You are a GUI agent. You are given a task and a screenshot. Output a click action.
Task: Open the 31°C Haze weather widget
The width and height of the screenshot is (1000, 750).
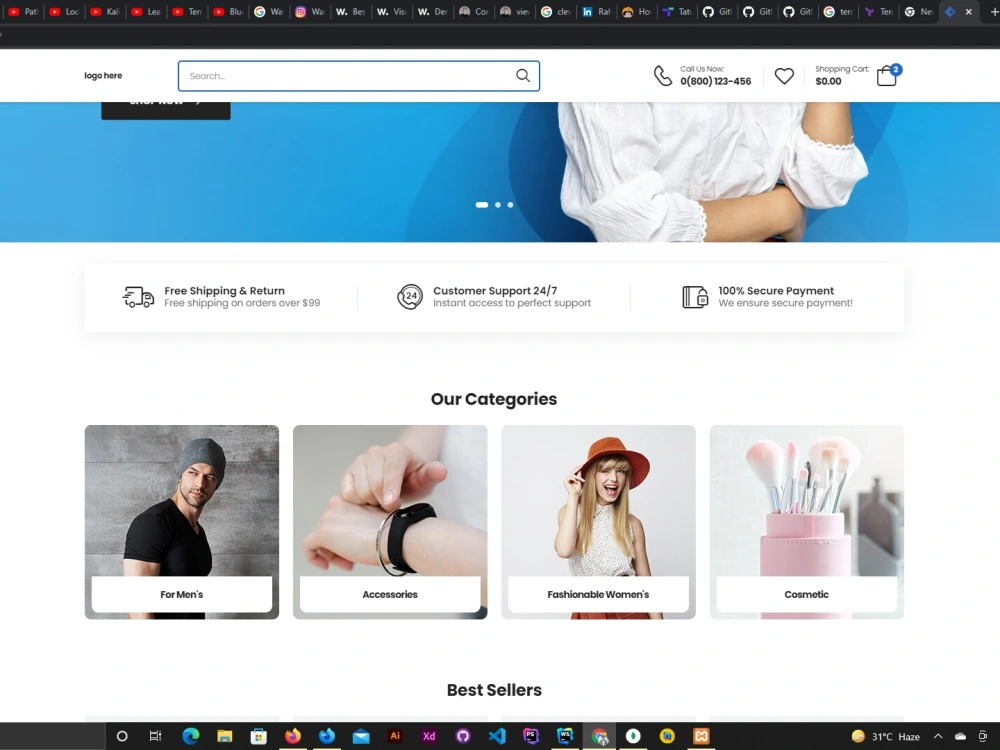pos(885,736)
